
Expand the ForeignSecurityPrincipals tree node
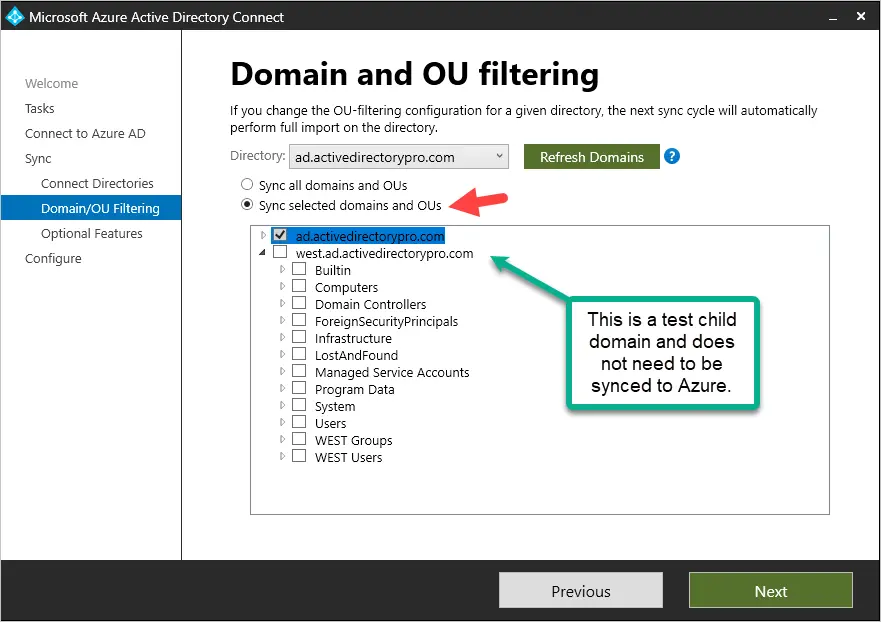[x=282, y=320]
